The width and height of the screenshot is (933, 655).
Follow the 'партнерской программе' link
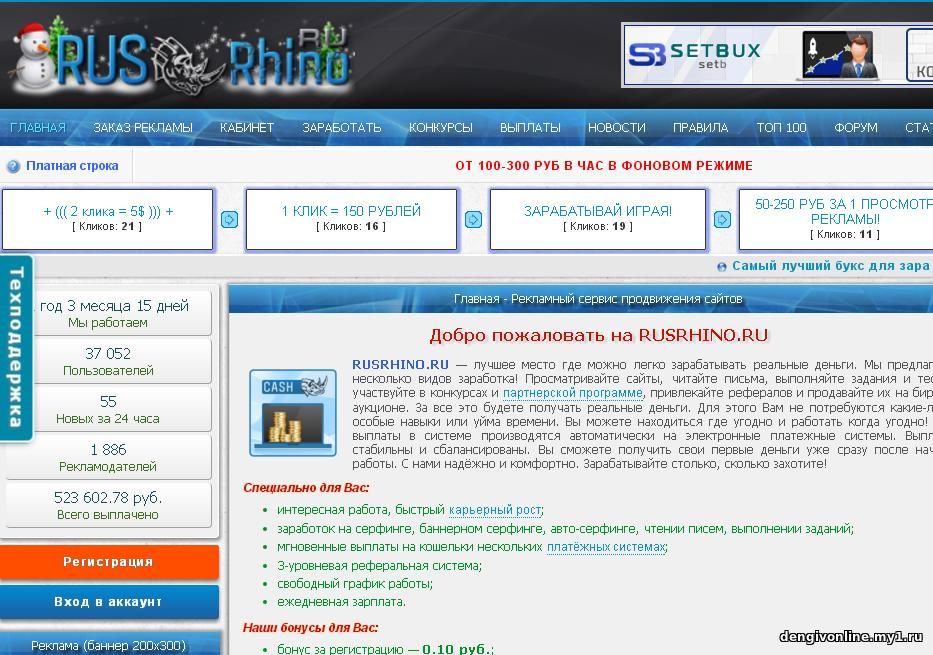pyautogui.click(x=573, y=393)
